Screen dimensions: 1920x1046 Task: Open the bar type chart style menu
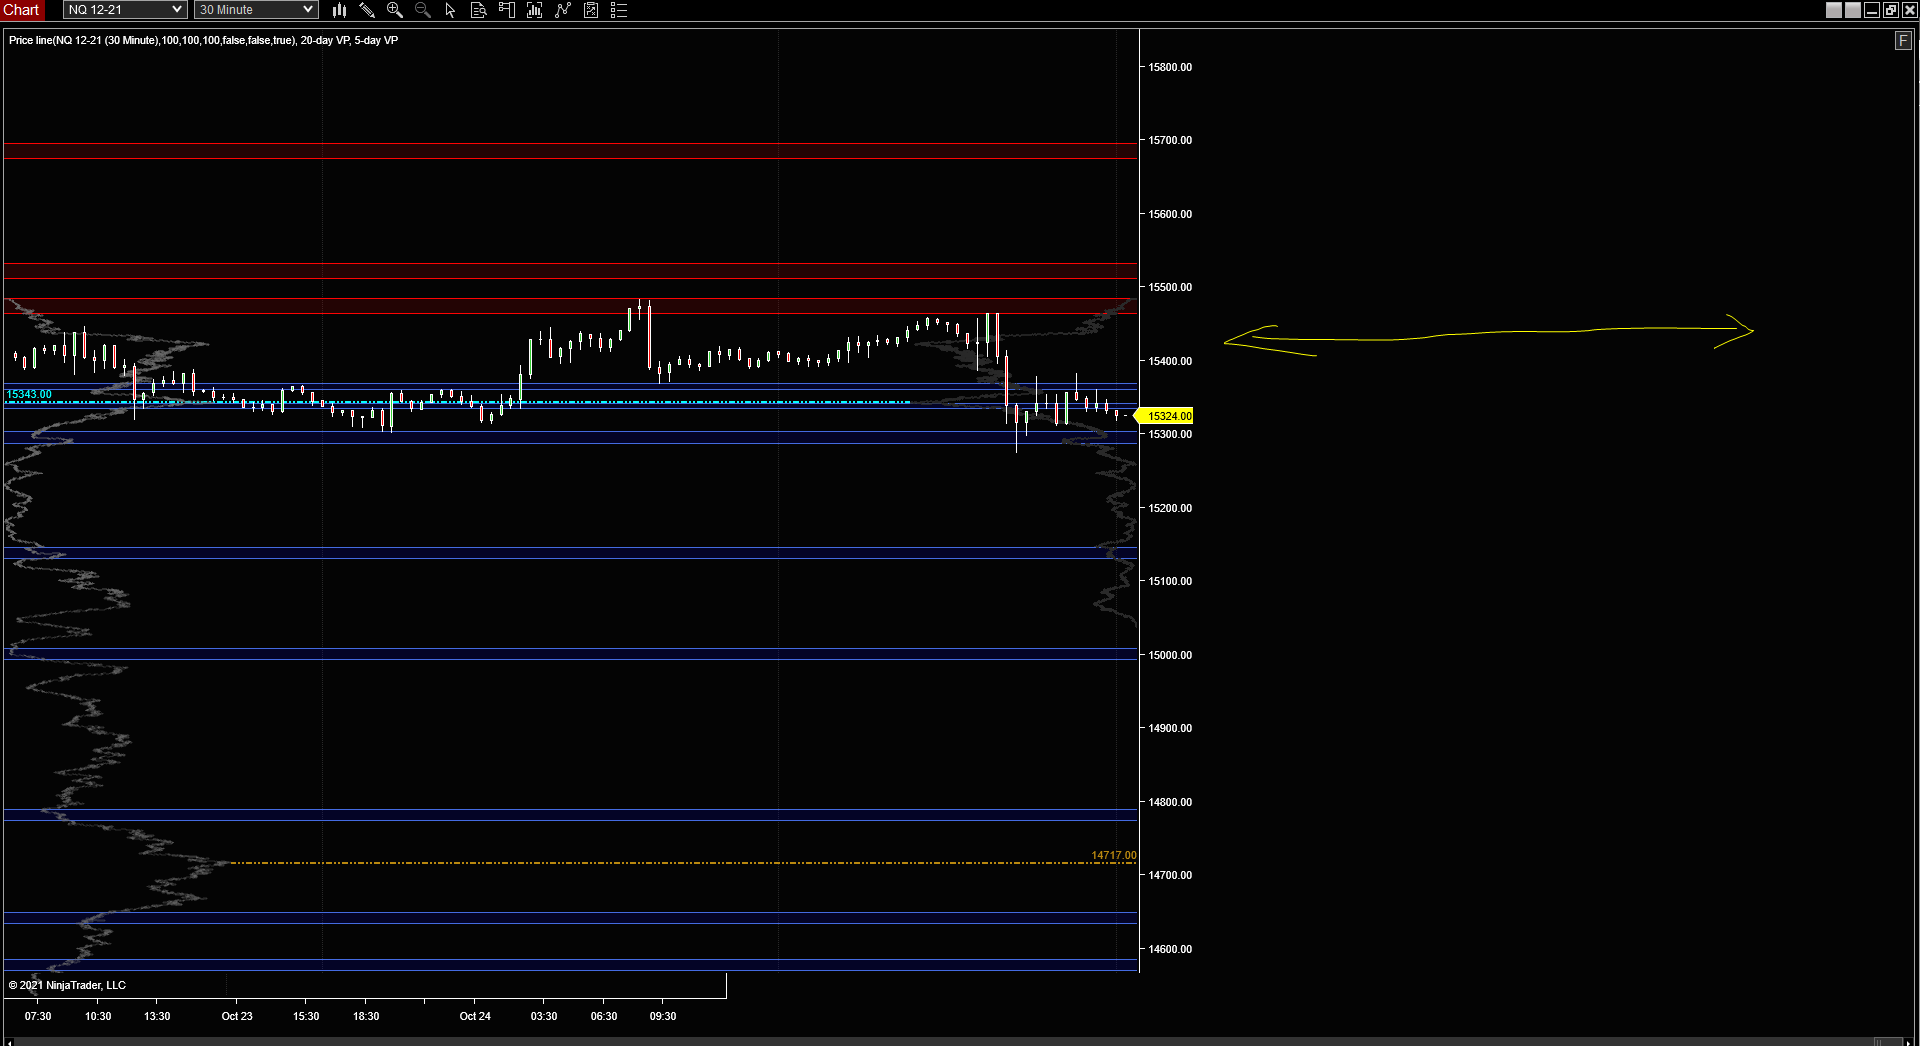339,10
